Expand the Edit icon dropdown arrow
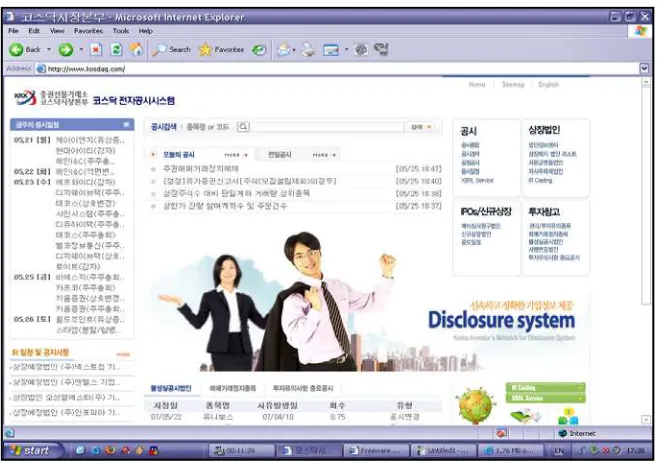The image size is (658, 462). (x=346, y=50)
